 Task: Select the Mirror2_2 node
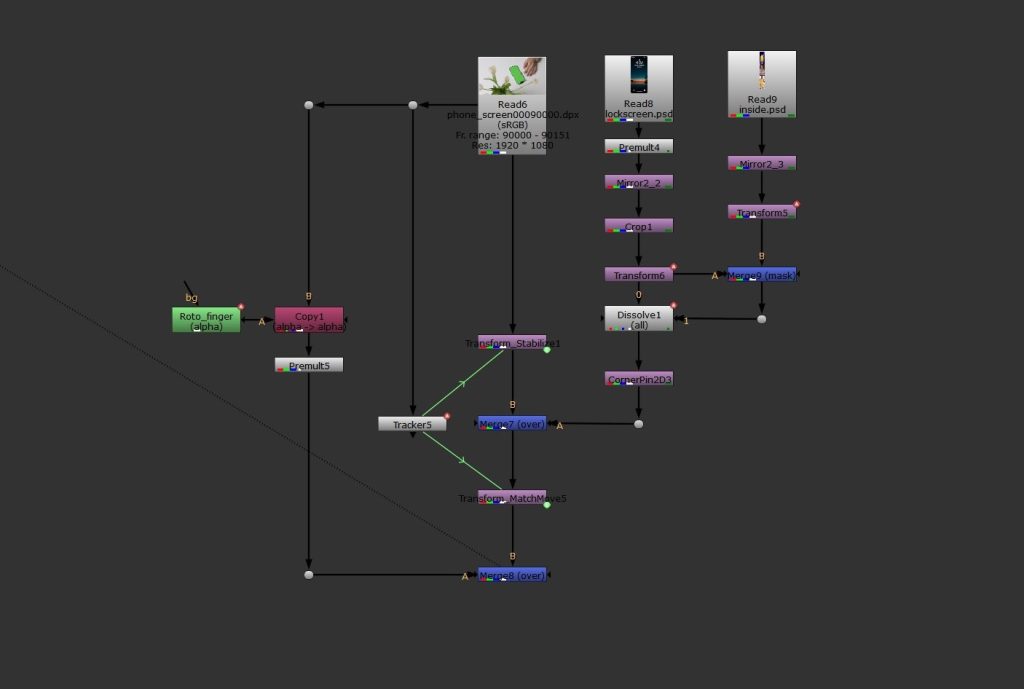pos(639,183)
